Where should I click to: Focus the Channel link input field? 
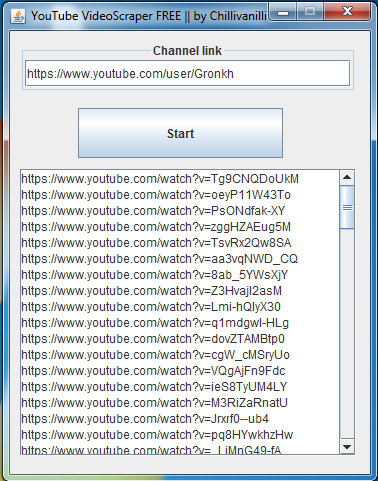point(187,73)
